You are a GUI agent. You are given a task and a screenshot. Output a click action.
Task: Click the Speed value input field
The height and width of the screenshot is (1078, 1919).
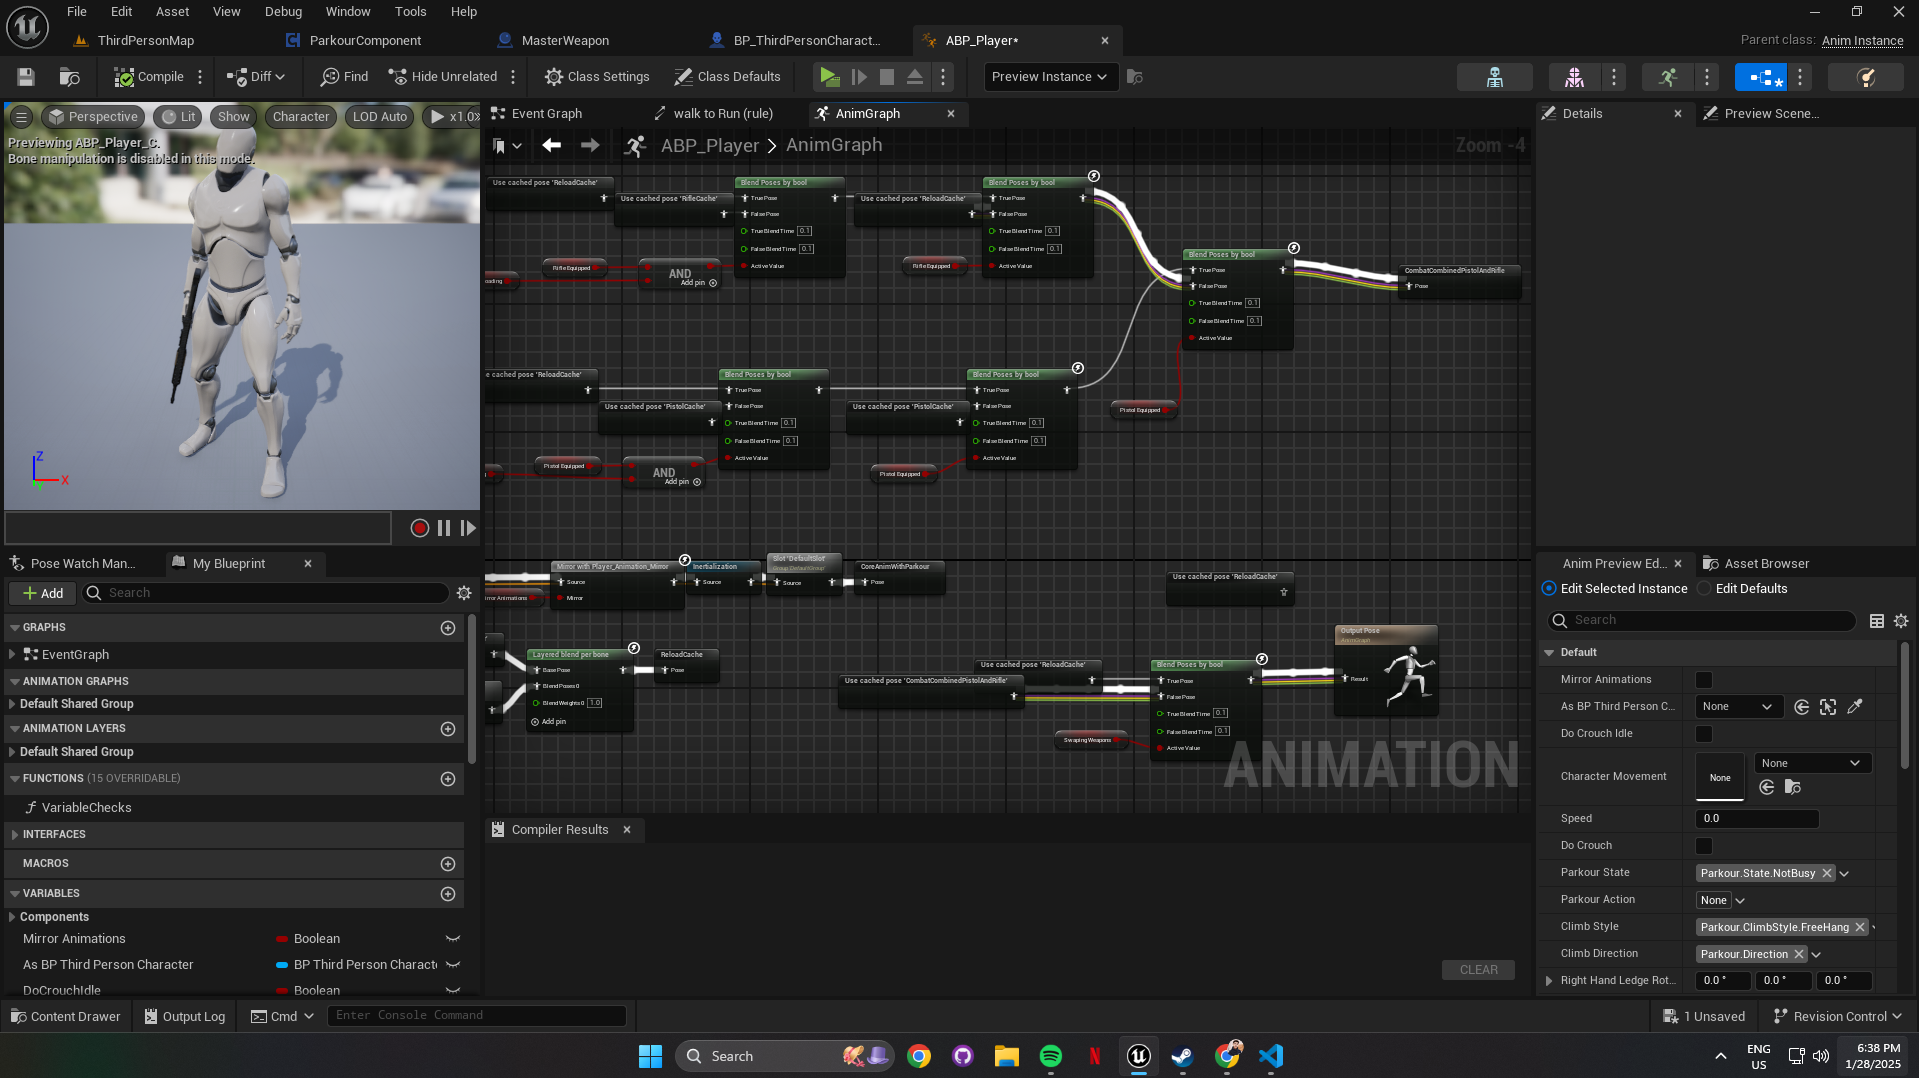click(x=1756, y=818)
